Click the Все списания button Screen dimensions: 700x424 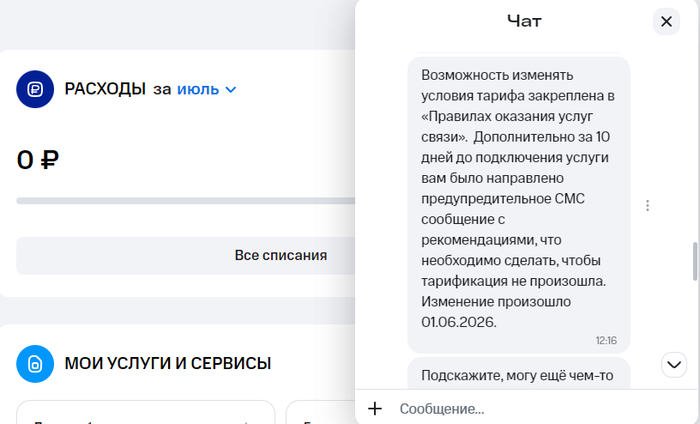pos(187,255)
